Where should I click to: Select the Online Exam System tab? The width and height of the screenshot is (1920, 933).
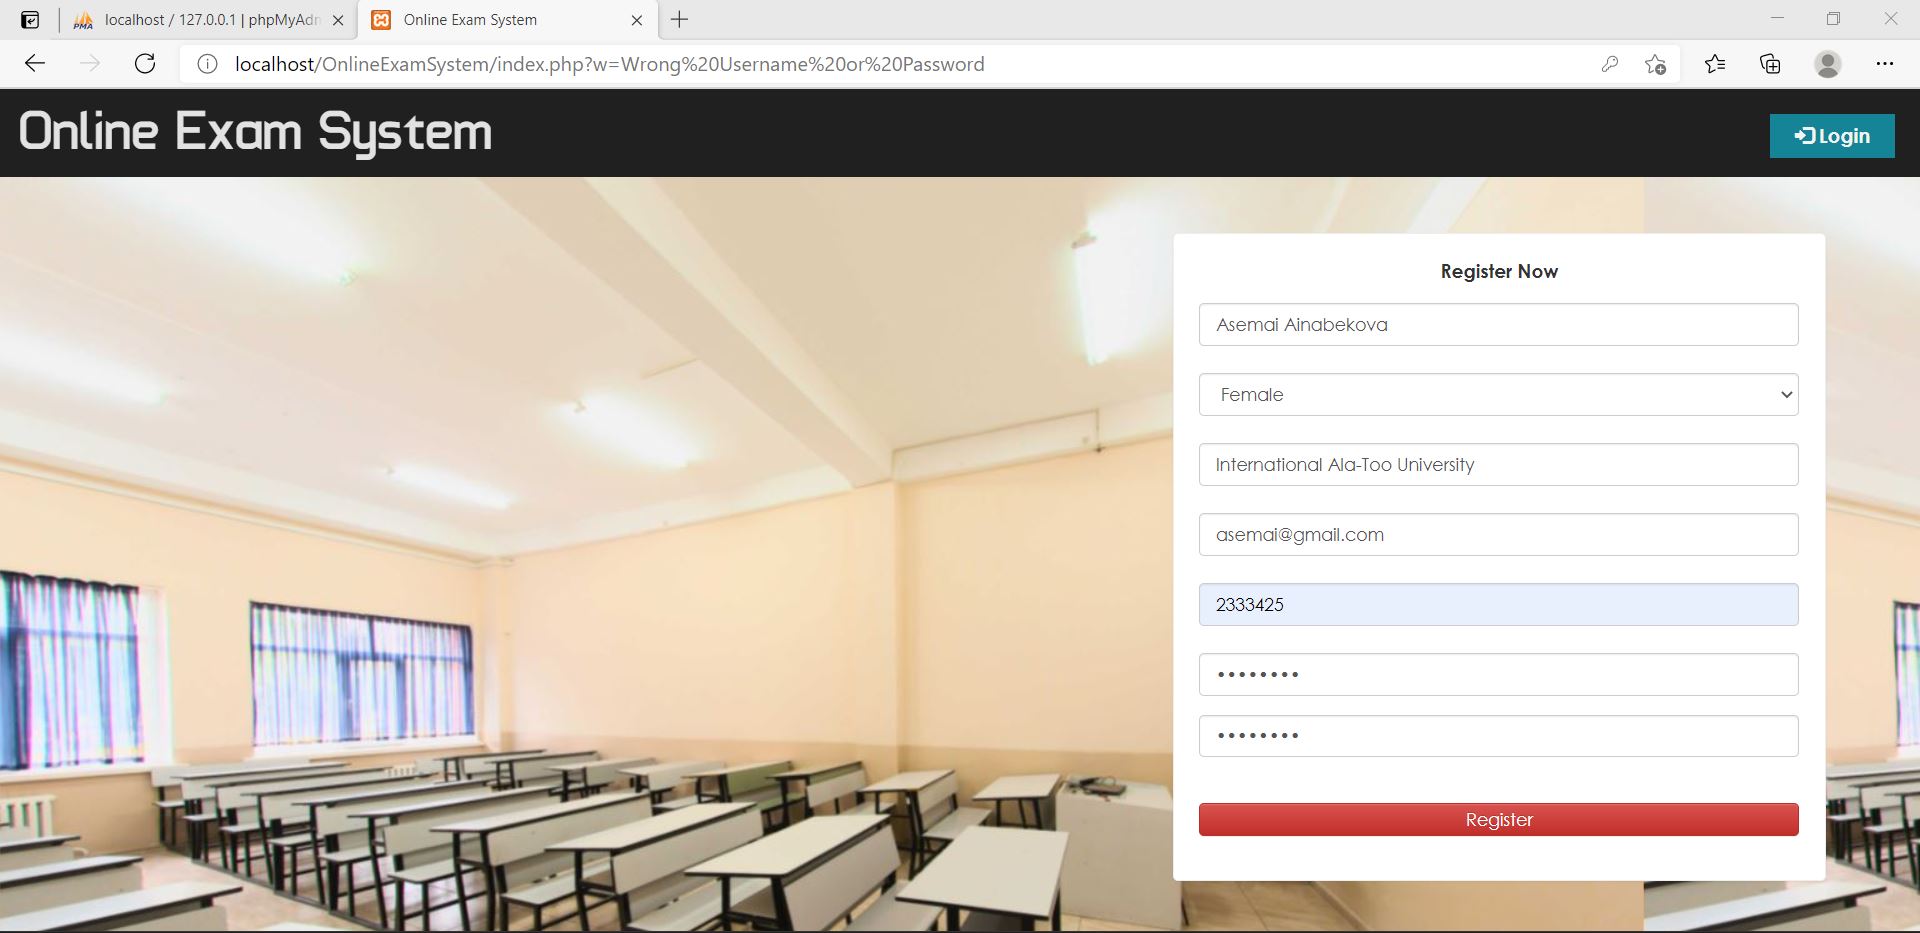507,20
